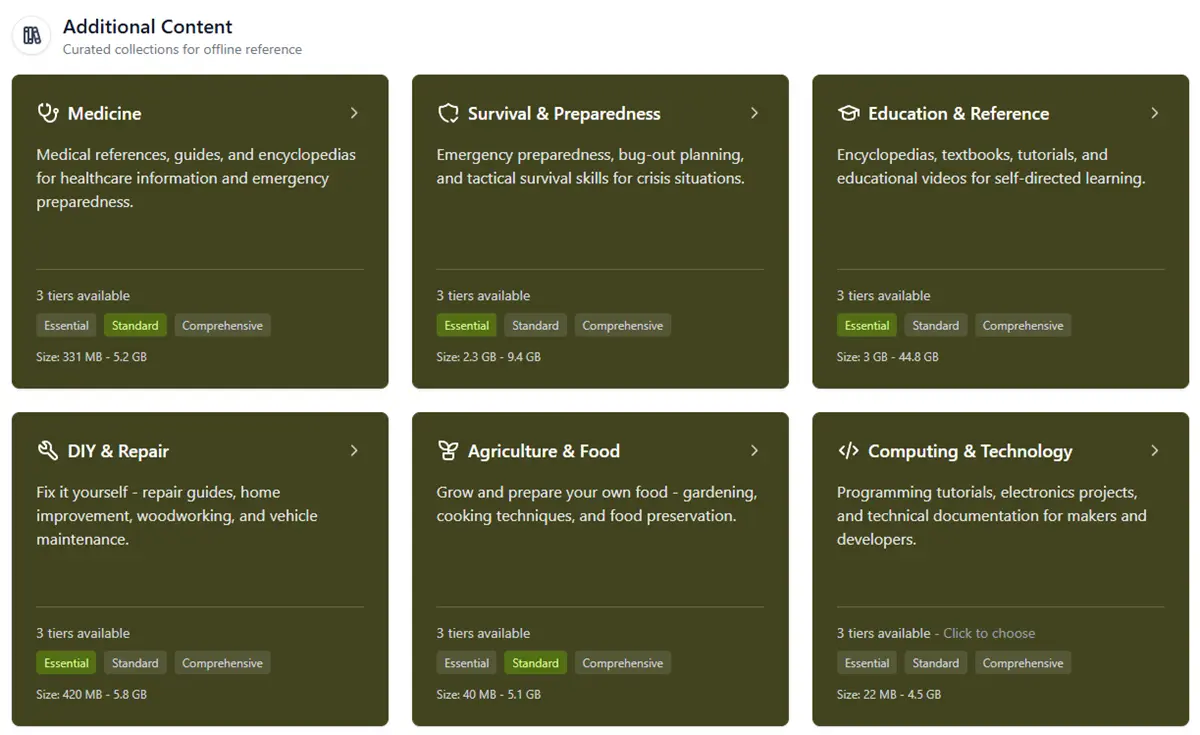Click the books icon beside Additional Content

32,36
